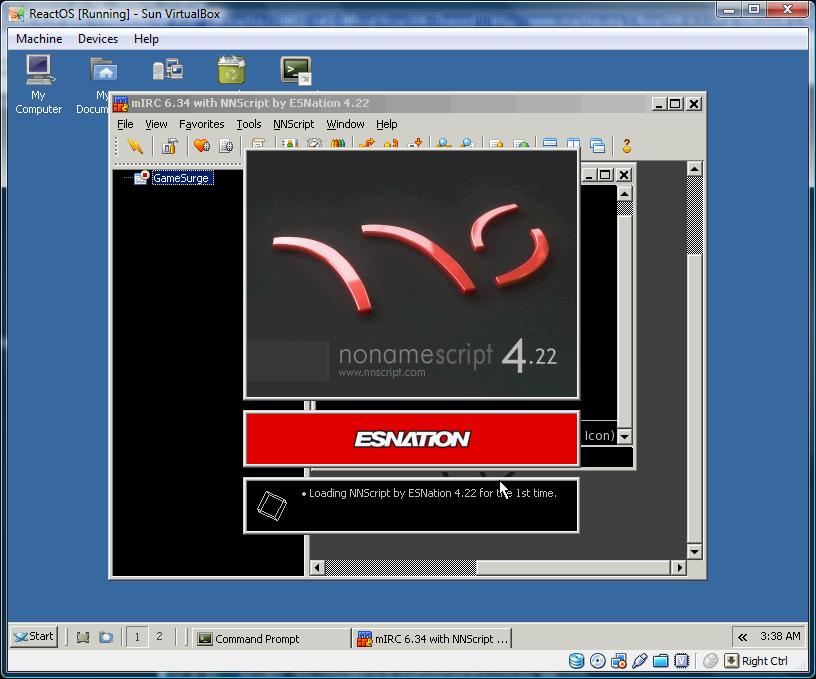Click the Cascade windows toolbar icon
The height and width of the screenshot is (679, 816).
pos(597,146)
